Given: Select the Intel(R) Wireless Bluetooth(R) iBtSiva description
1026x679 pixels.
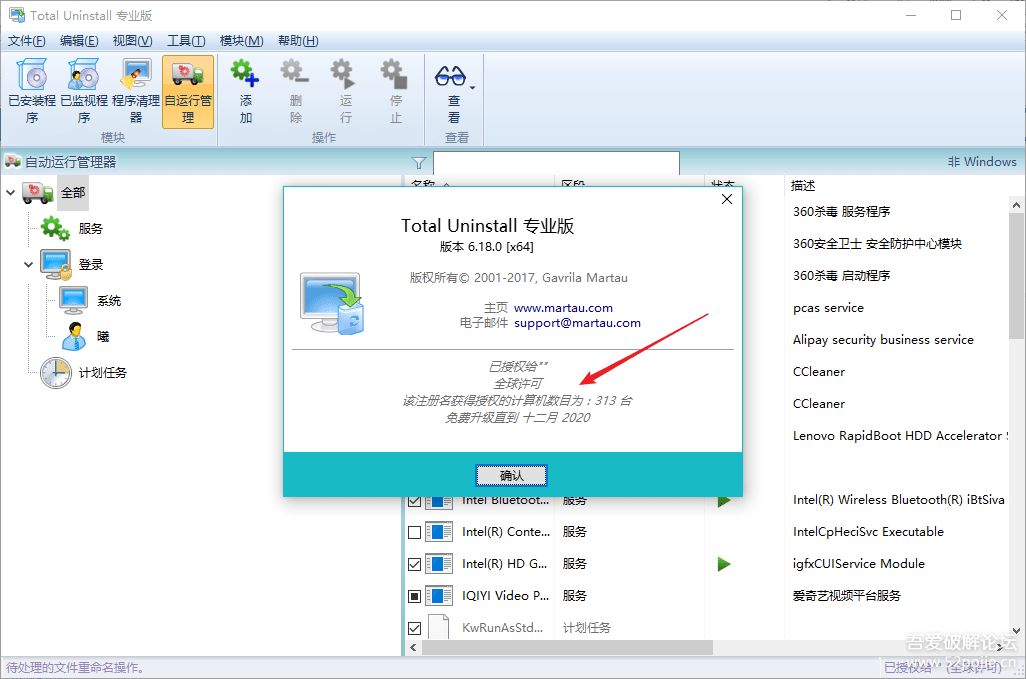Looking at the screenshot, I should coord(898,500).
